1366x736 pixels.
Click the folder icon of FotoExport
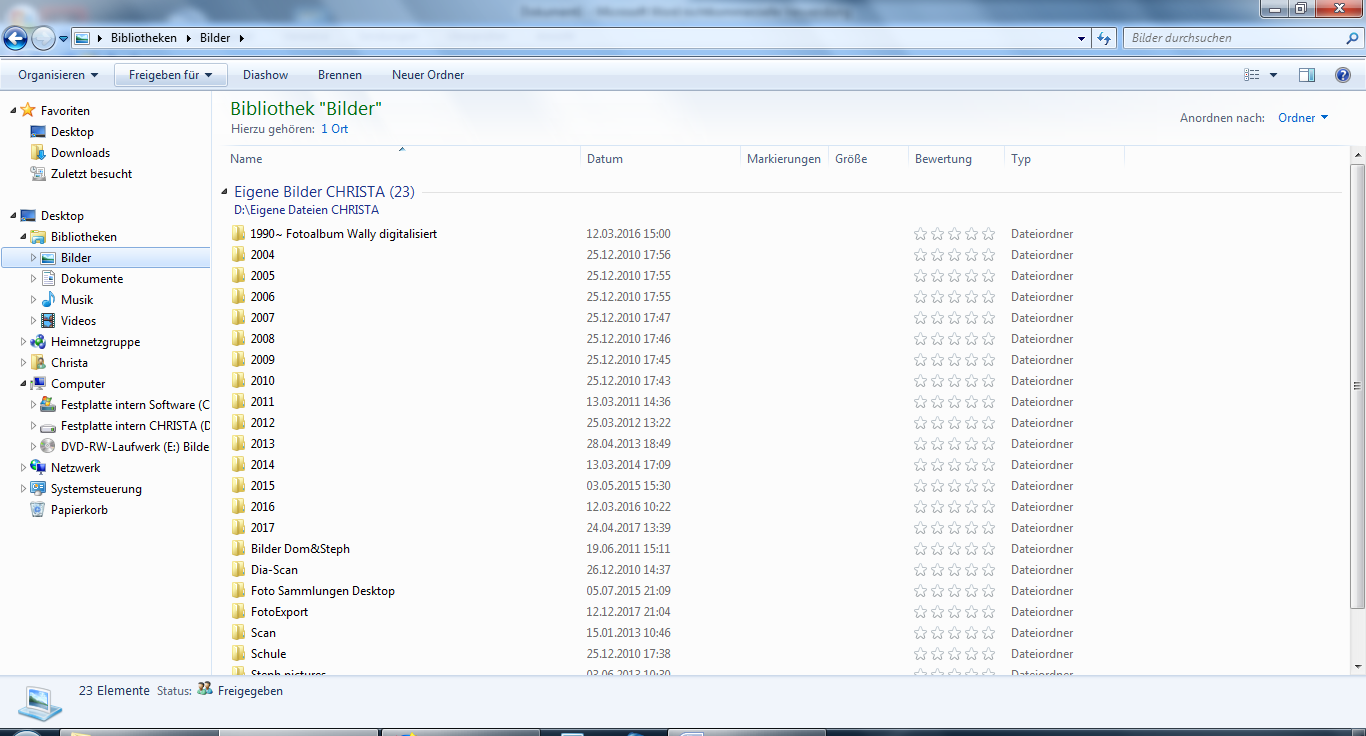click(x=238, y=611)
